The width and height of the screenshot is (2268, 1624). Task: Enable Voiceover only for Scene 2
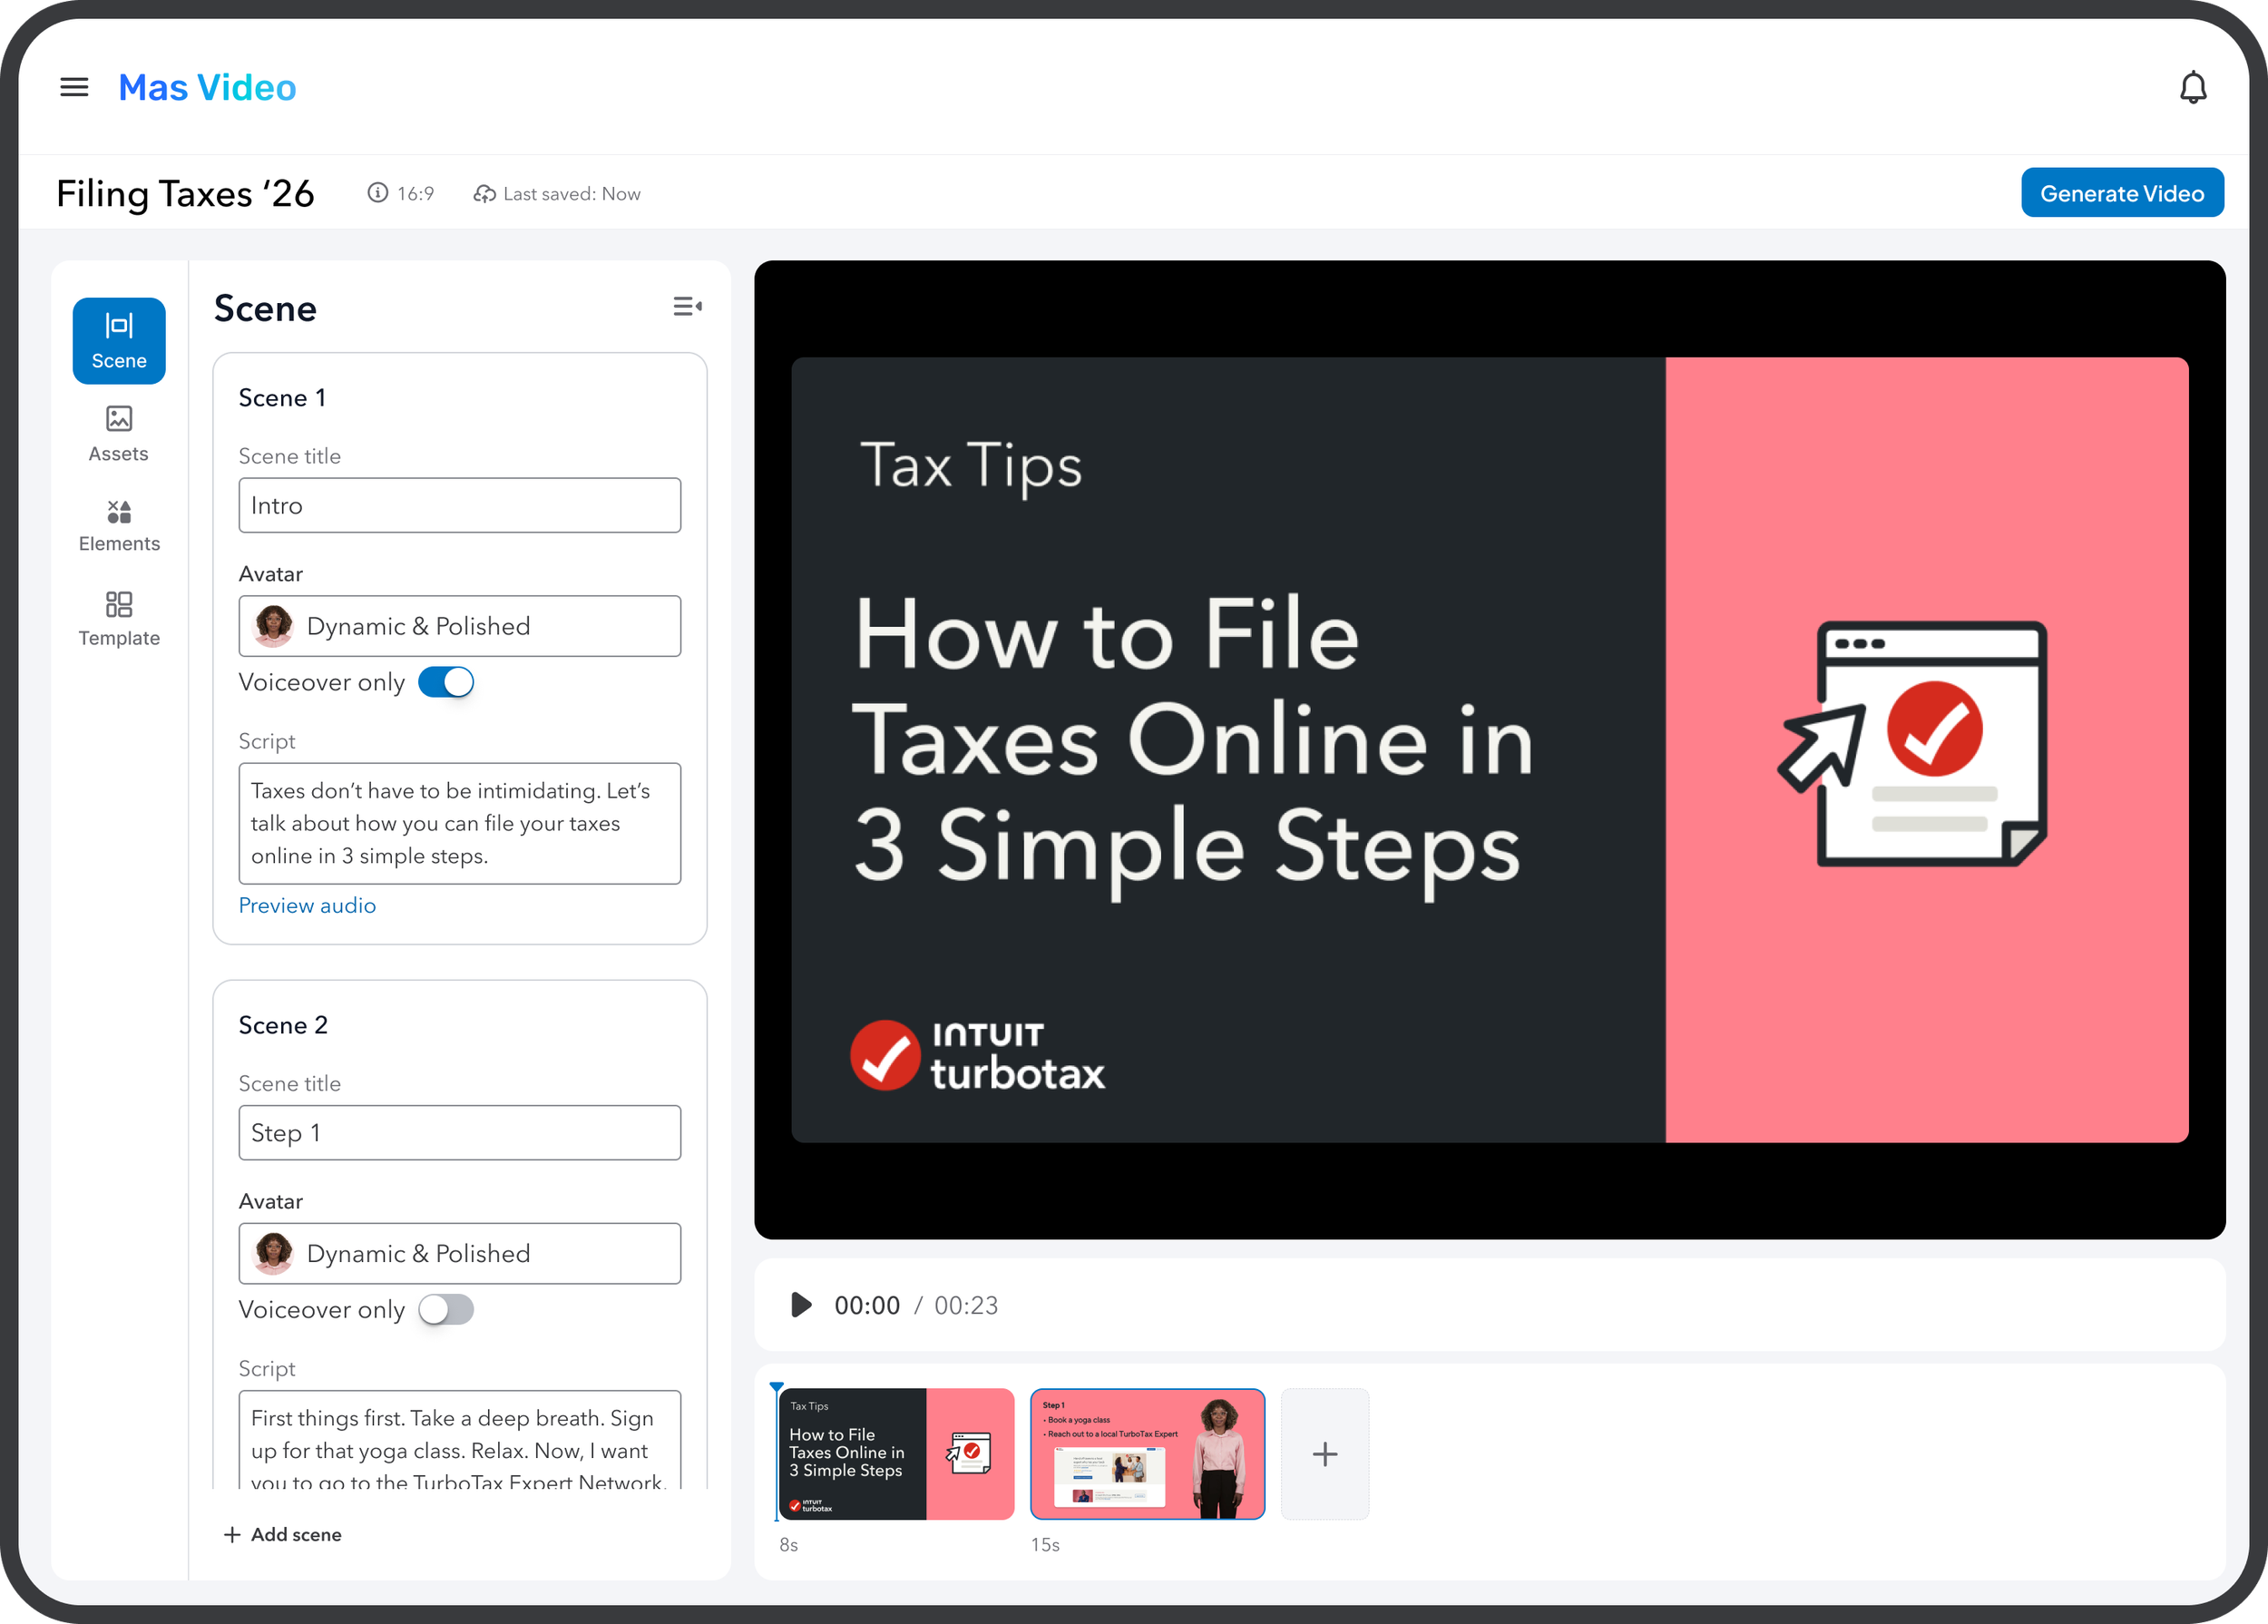pyautogui.click(x=446, y=1309)
